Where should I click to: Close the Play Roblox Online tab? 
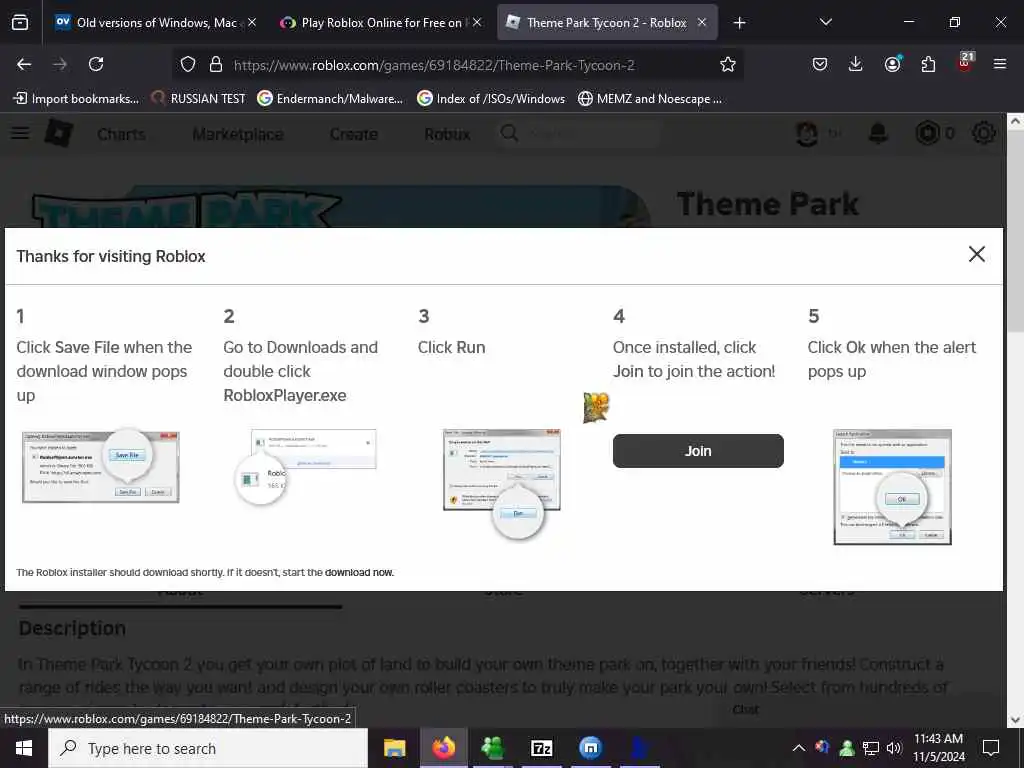pos(477,22)
